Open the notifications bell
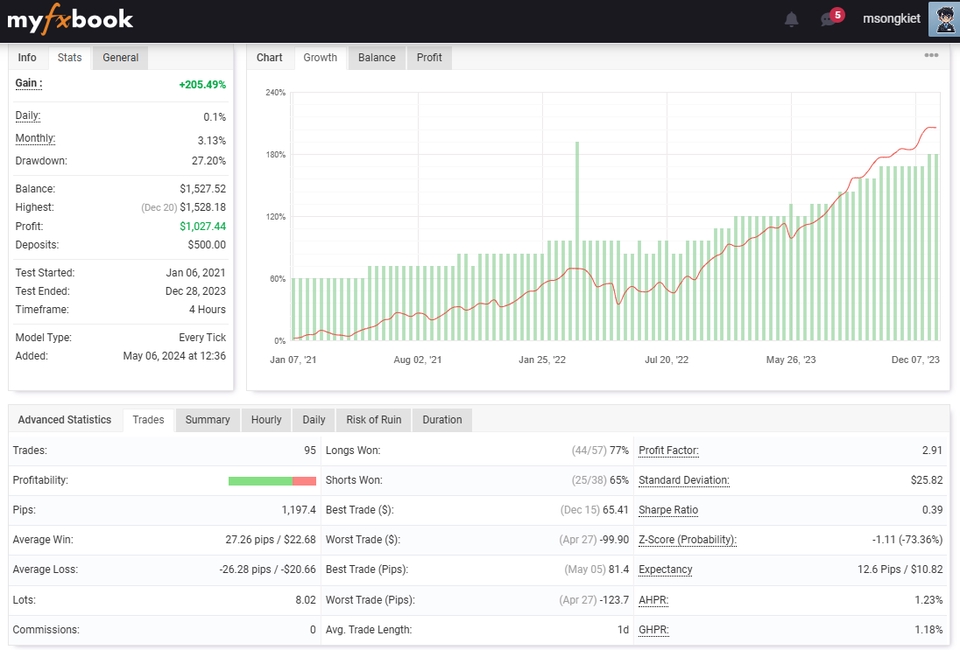Image resolution: width=960 pixels, height=650 pixels. click(x=791, y=19)
